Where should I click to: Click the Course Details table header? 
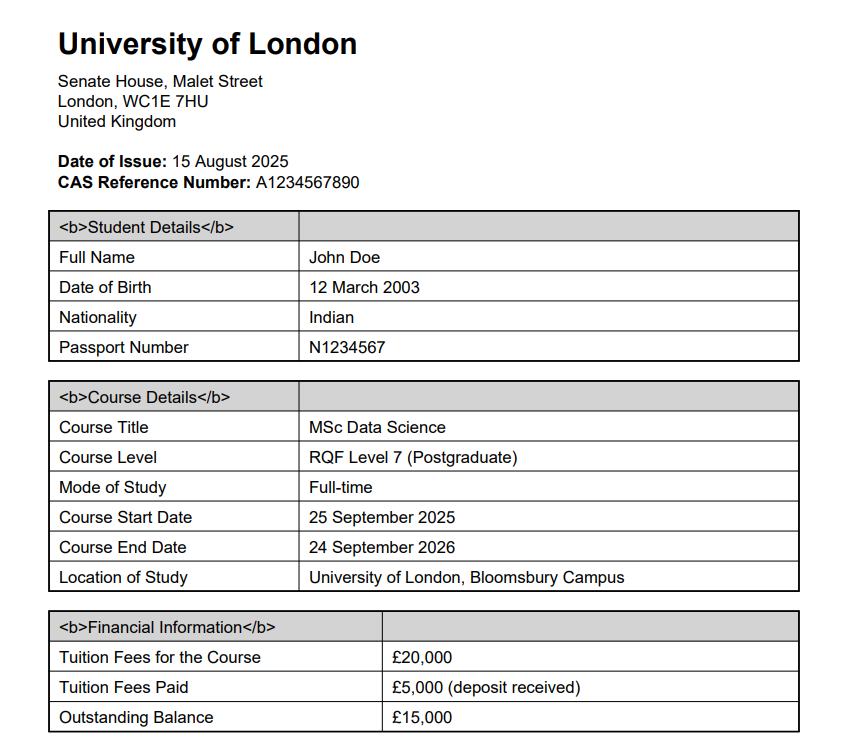pos(144,397)
